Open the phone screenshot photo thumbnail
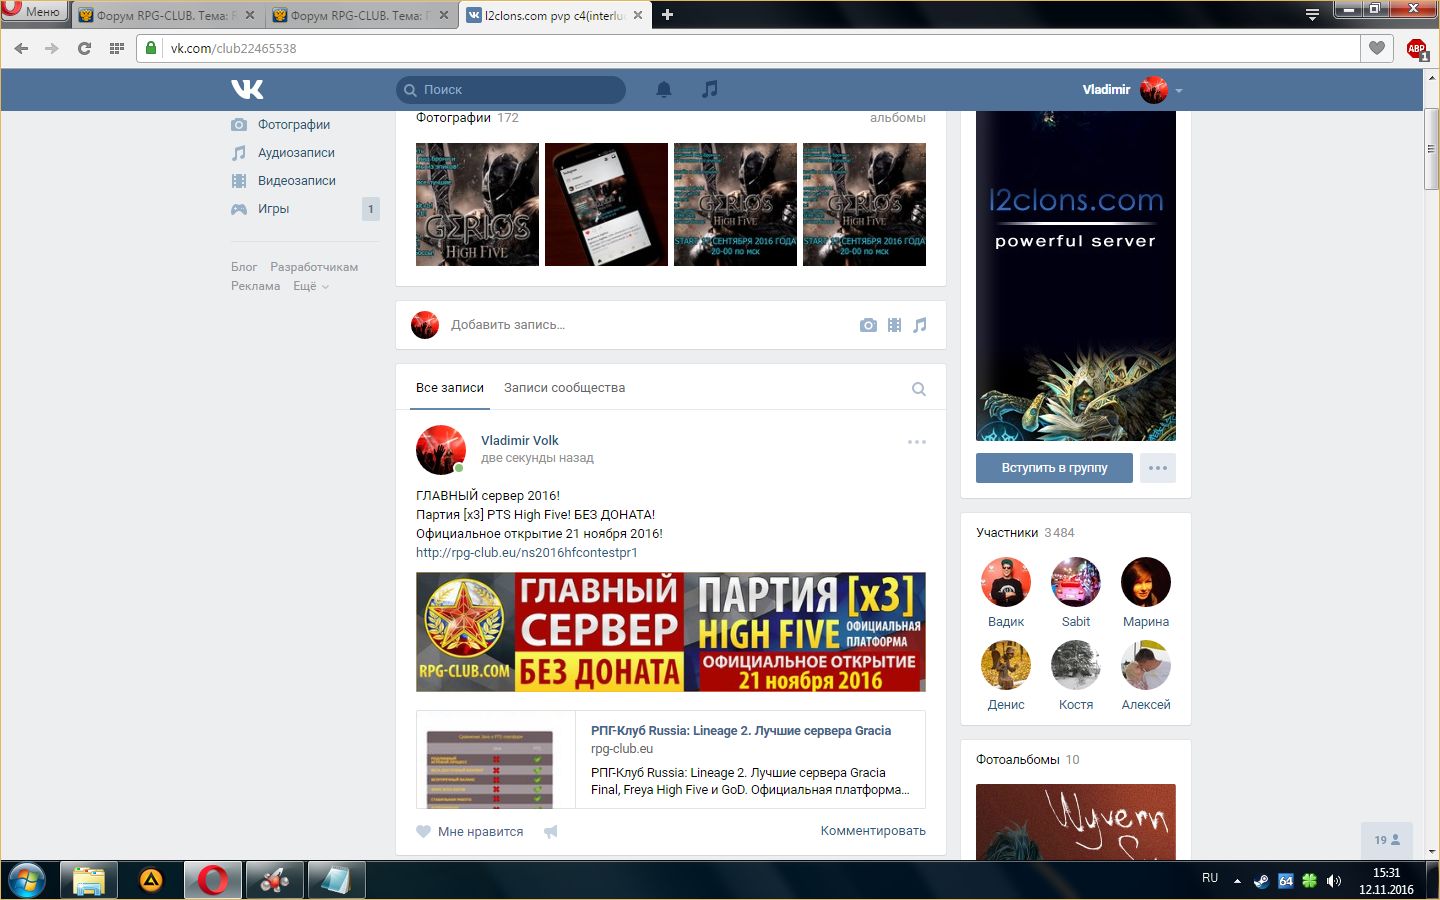The height and width of the screenshot is (900, 1440). point(606,204)
